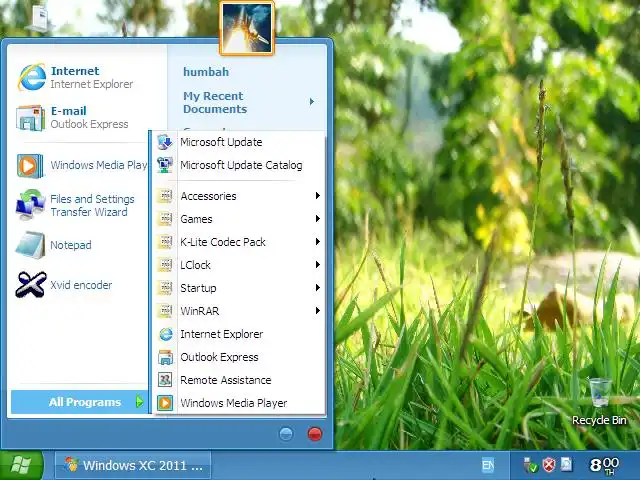
Task: Click the blue Log Off button
Action: 286,433
